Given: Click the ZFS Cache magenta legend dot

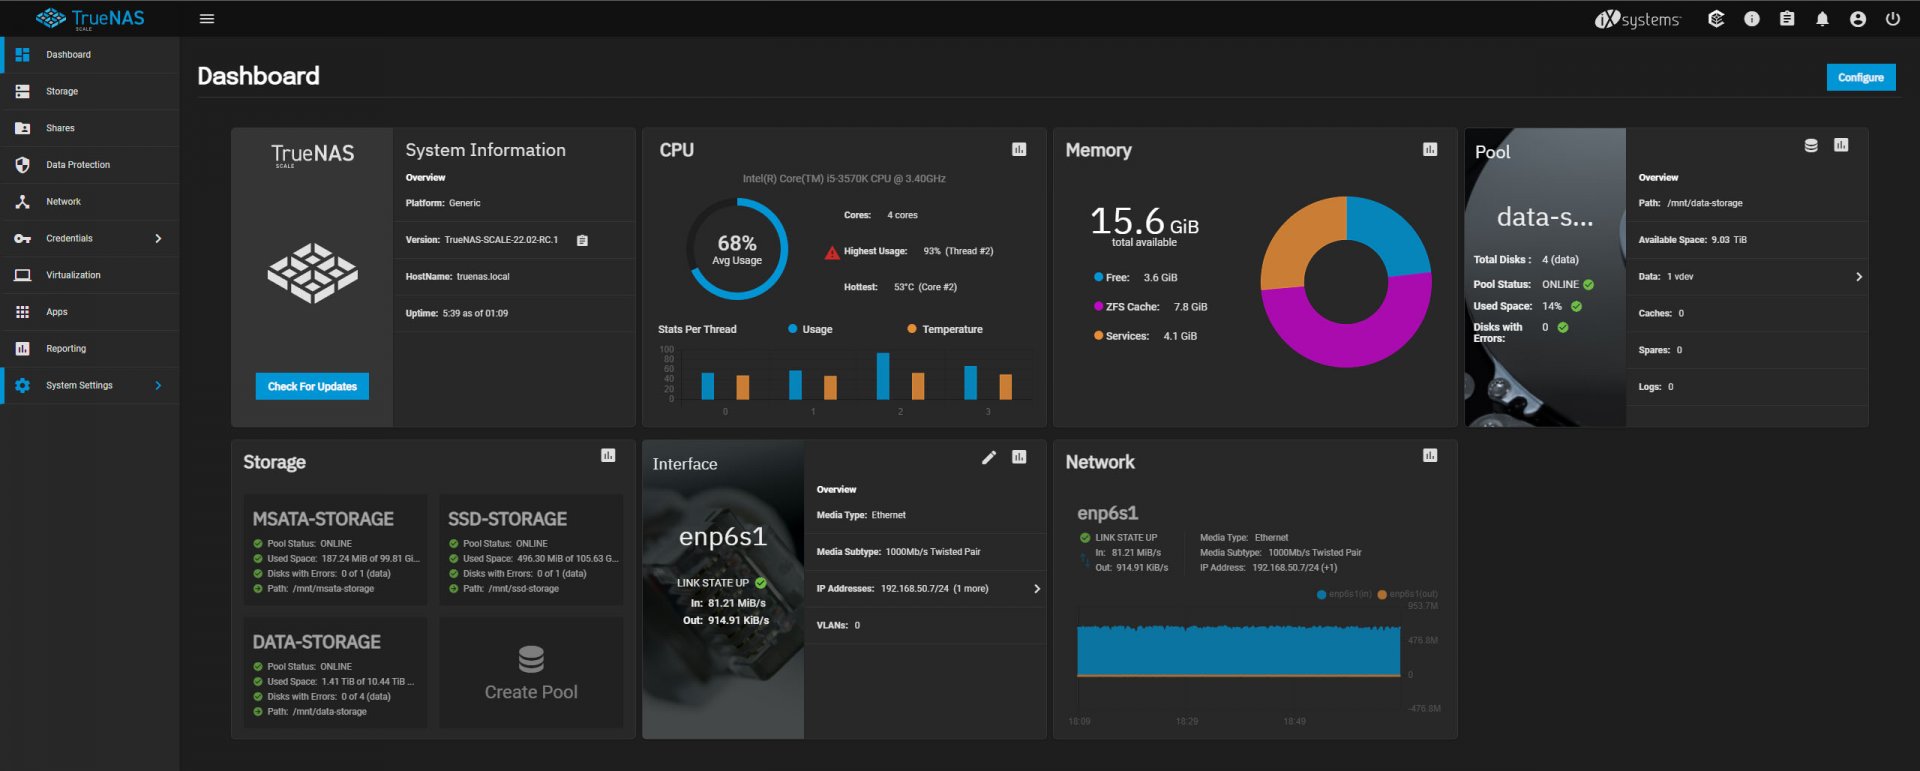Looking at the screenshot, I should point(1098,307).
